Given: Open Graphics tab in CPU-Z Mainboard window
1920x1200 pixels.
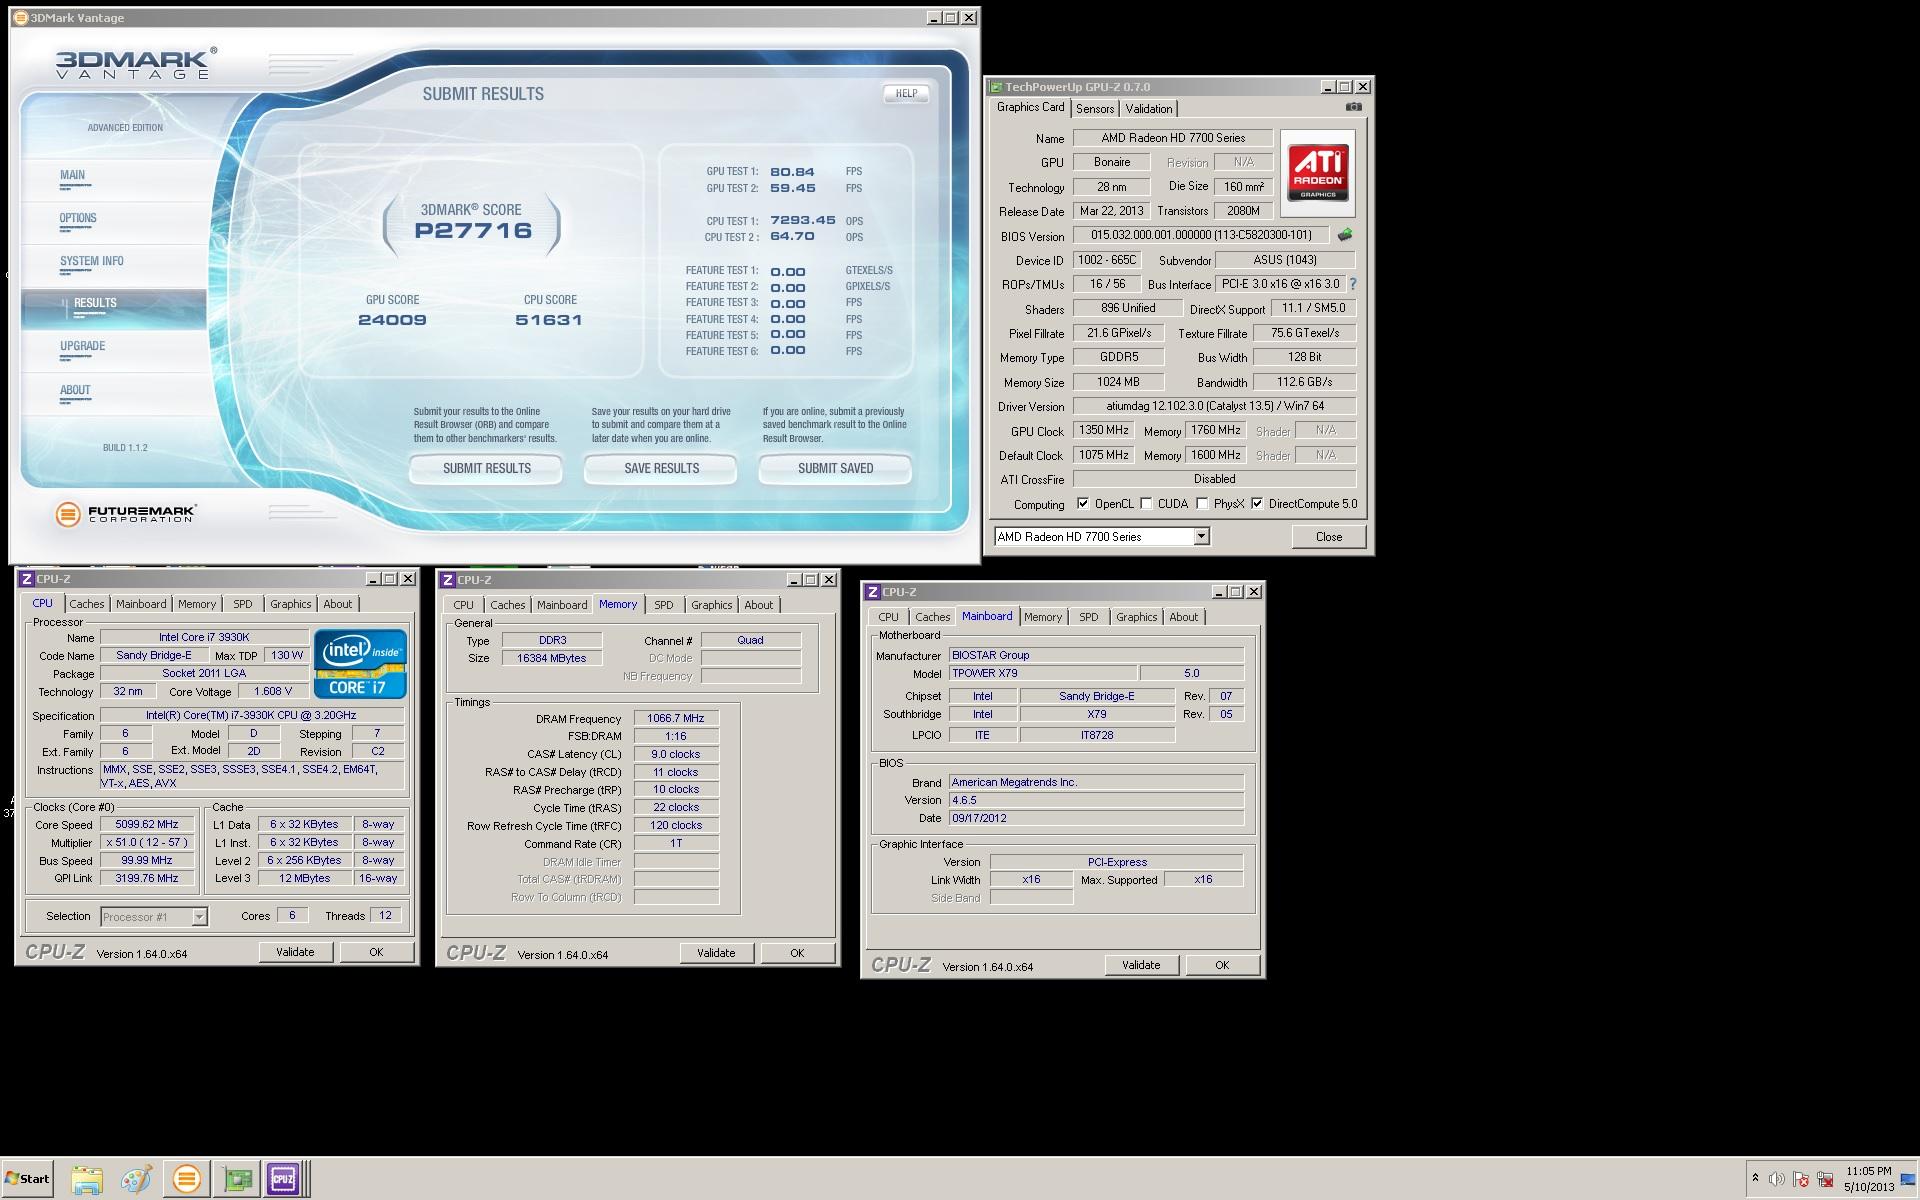Looking at the screenshot, I should tap(1136, 617).
